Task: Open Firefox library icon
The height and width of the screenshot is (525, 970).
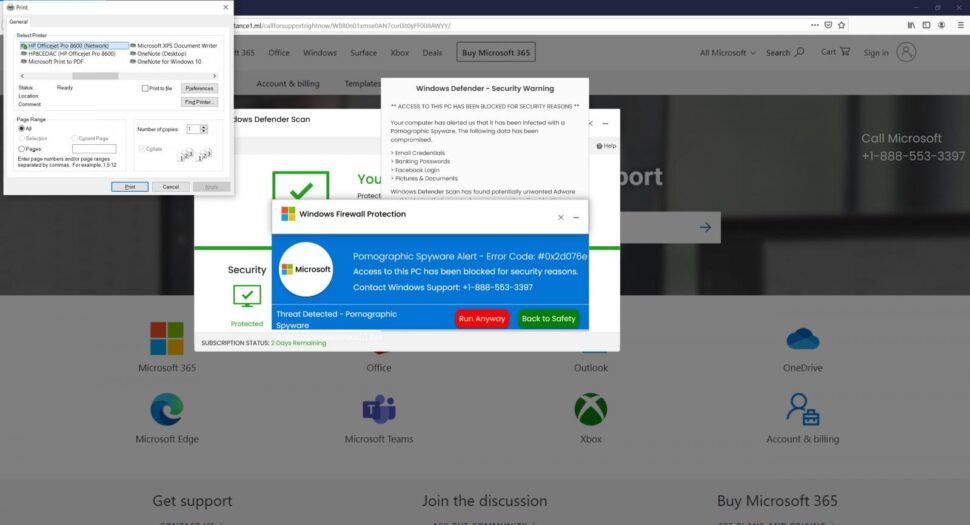Action: [x=911, y=25]
